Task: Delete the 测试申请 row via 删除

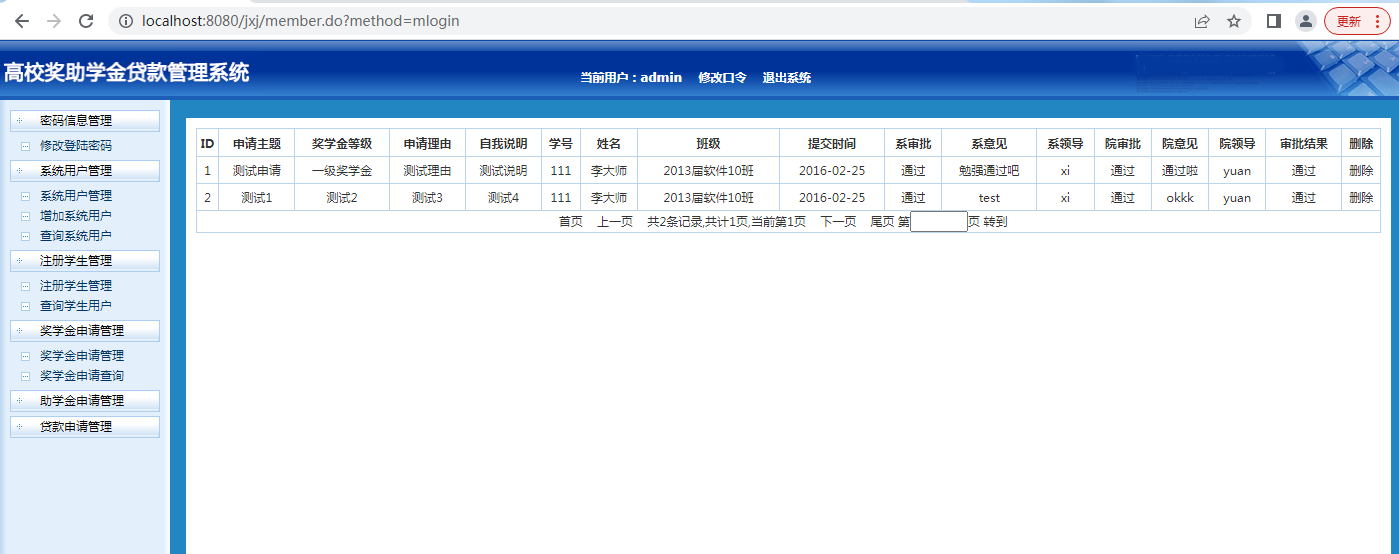Action: click(1360, 171)
